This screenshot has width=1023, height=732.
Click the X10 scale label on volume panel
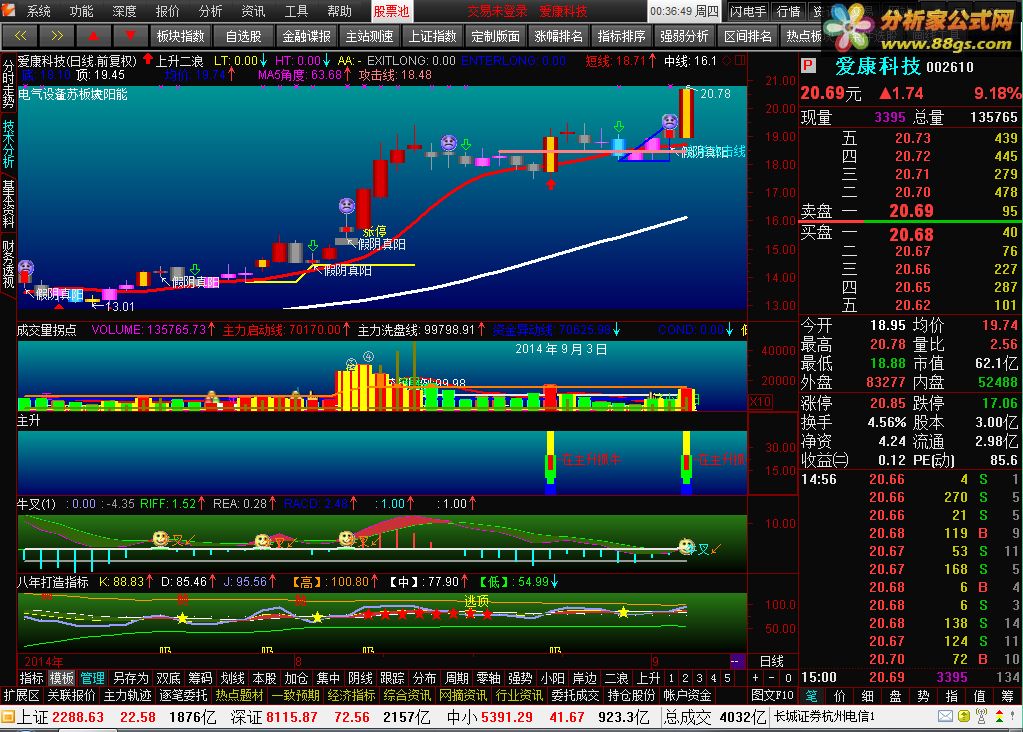761,401
